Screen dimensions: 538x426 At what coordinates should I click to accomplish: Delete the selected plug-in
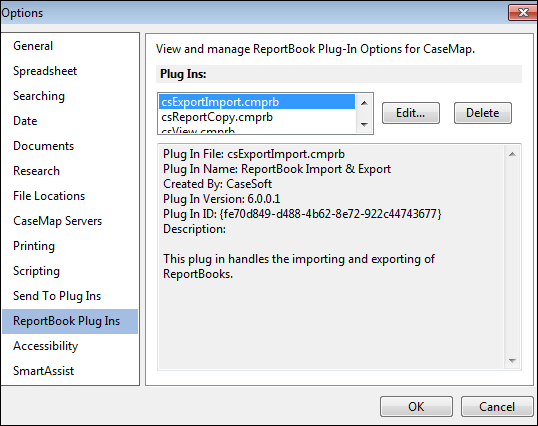(x=483, y=113)
